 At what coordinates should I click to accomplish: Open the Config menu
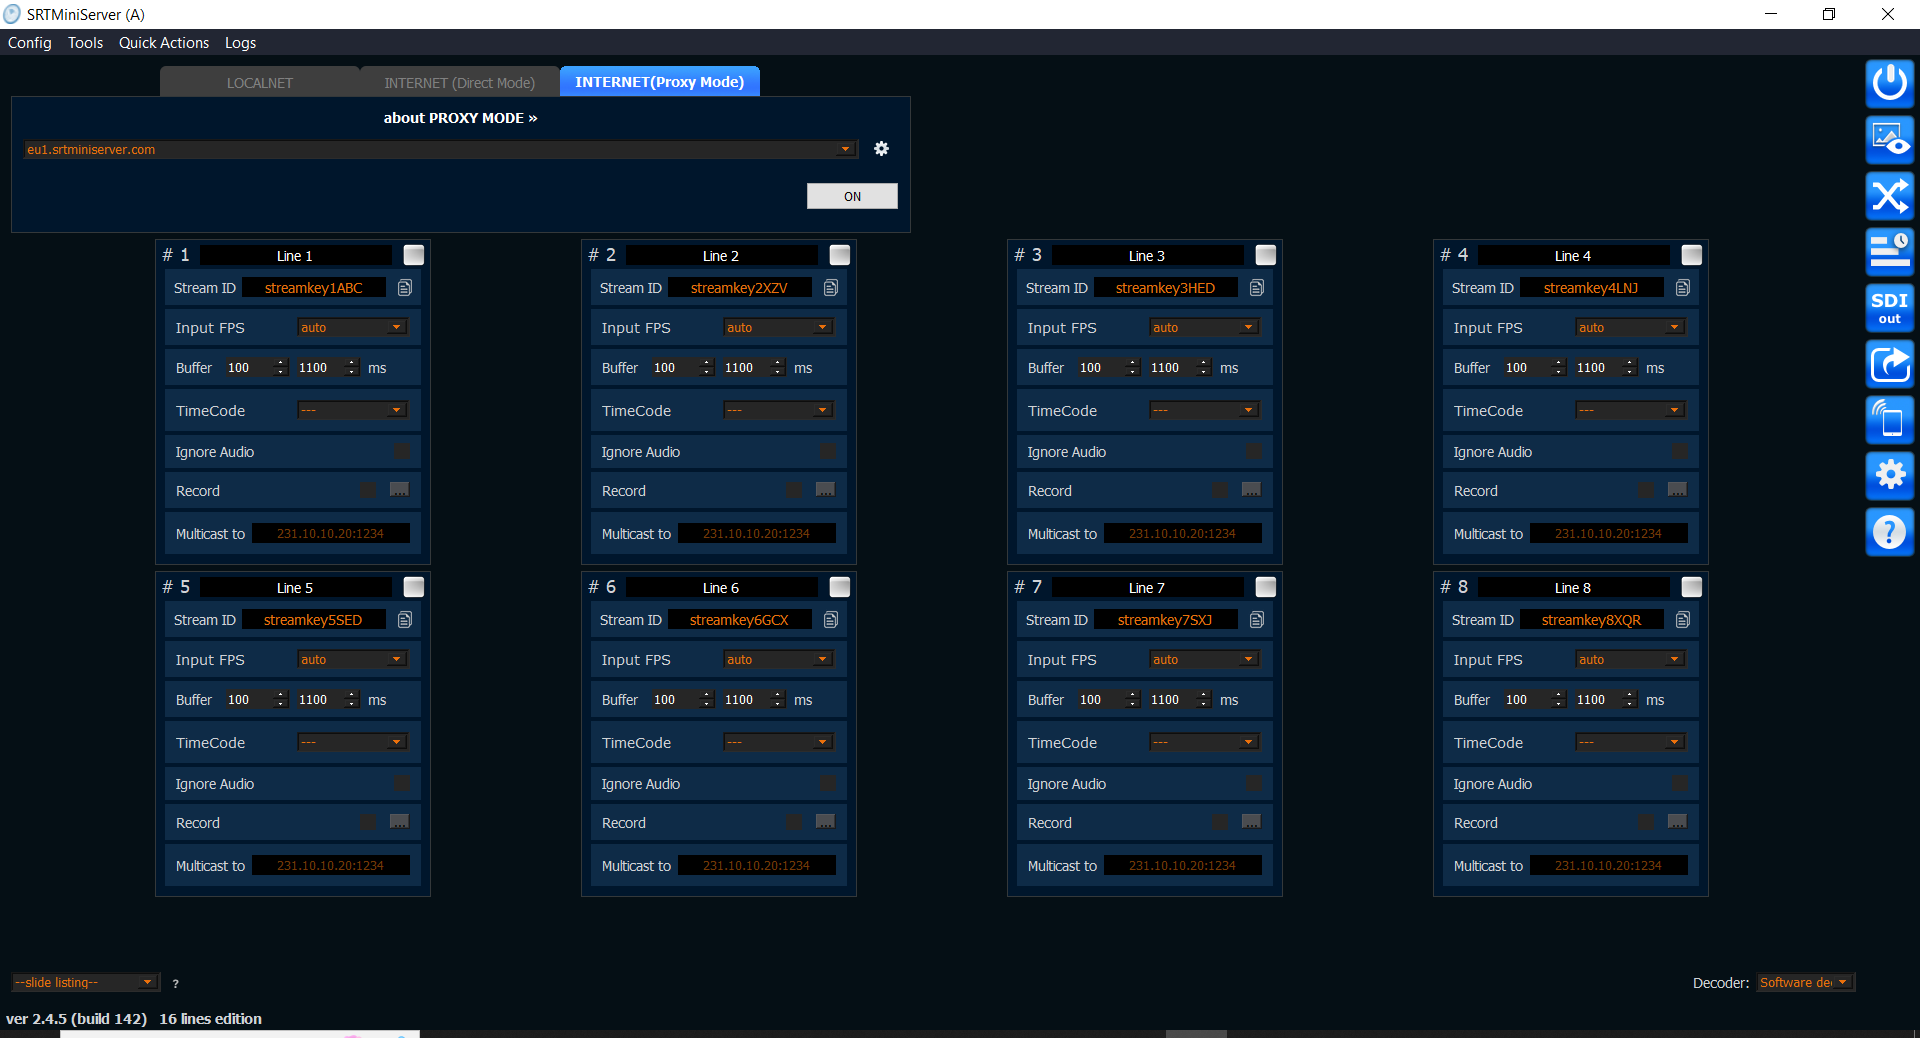(x=30, y=42)
